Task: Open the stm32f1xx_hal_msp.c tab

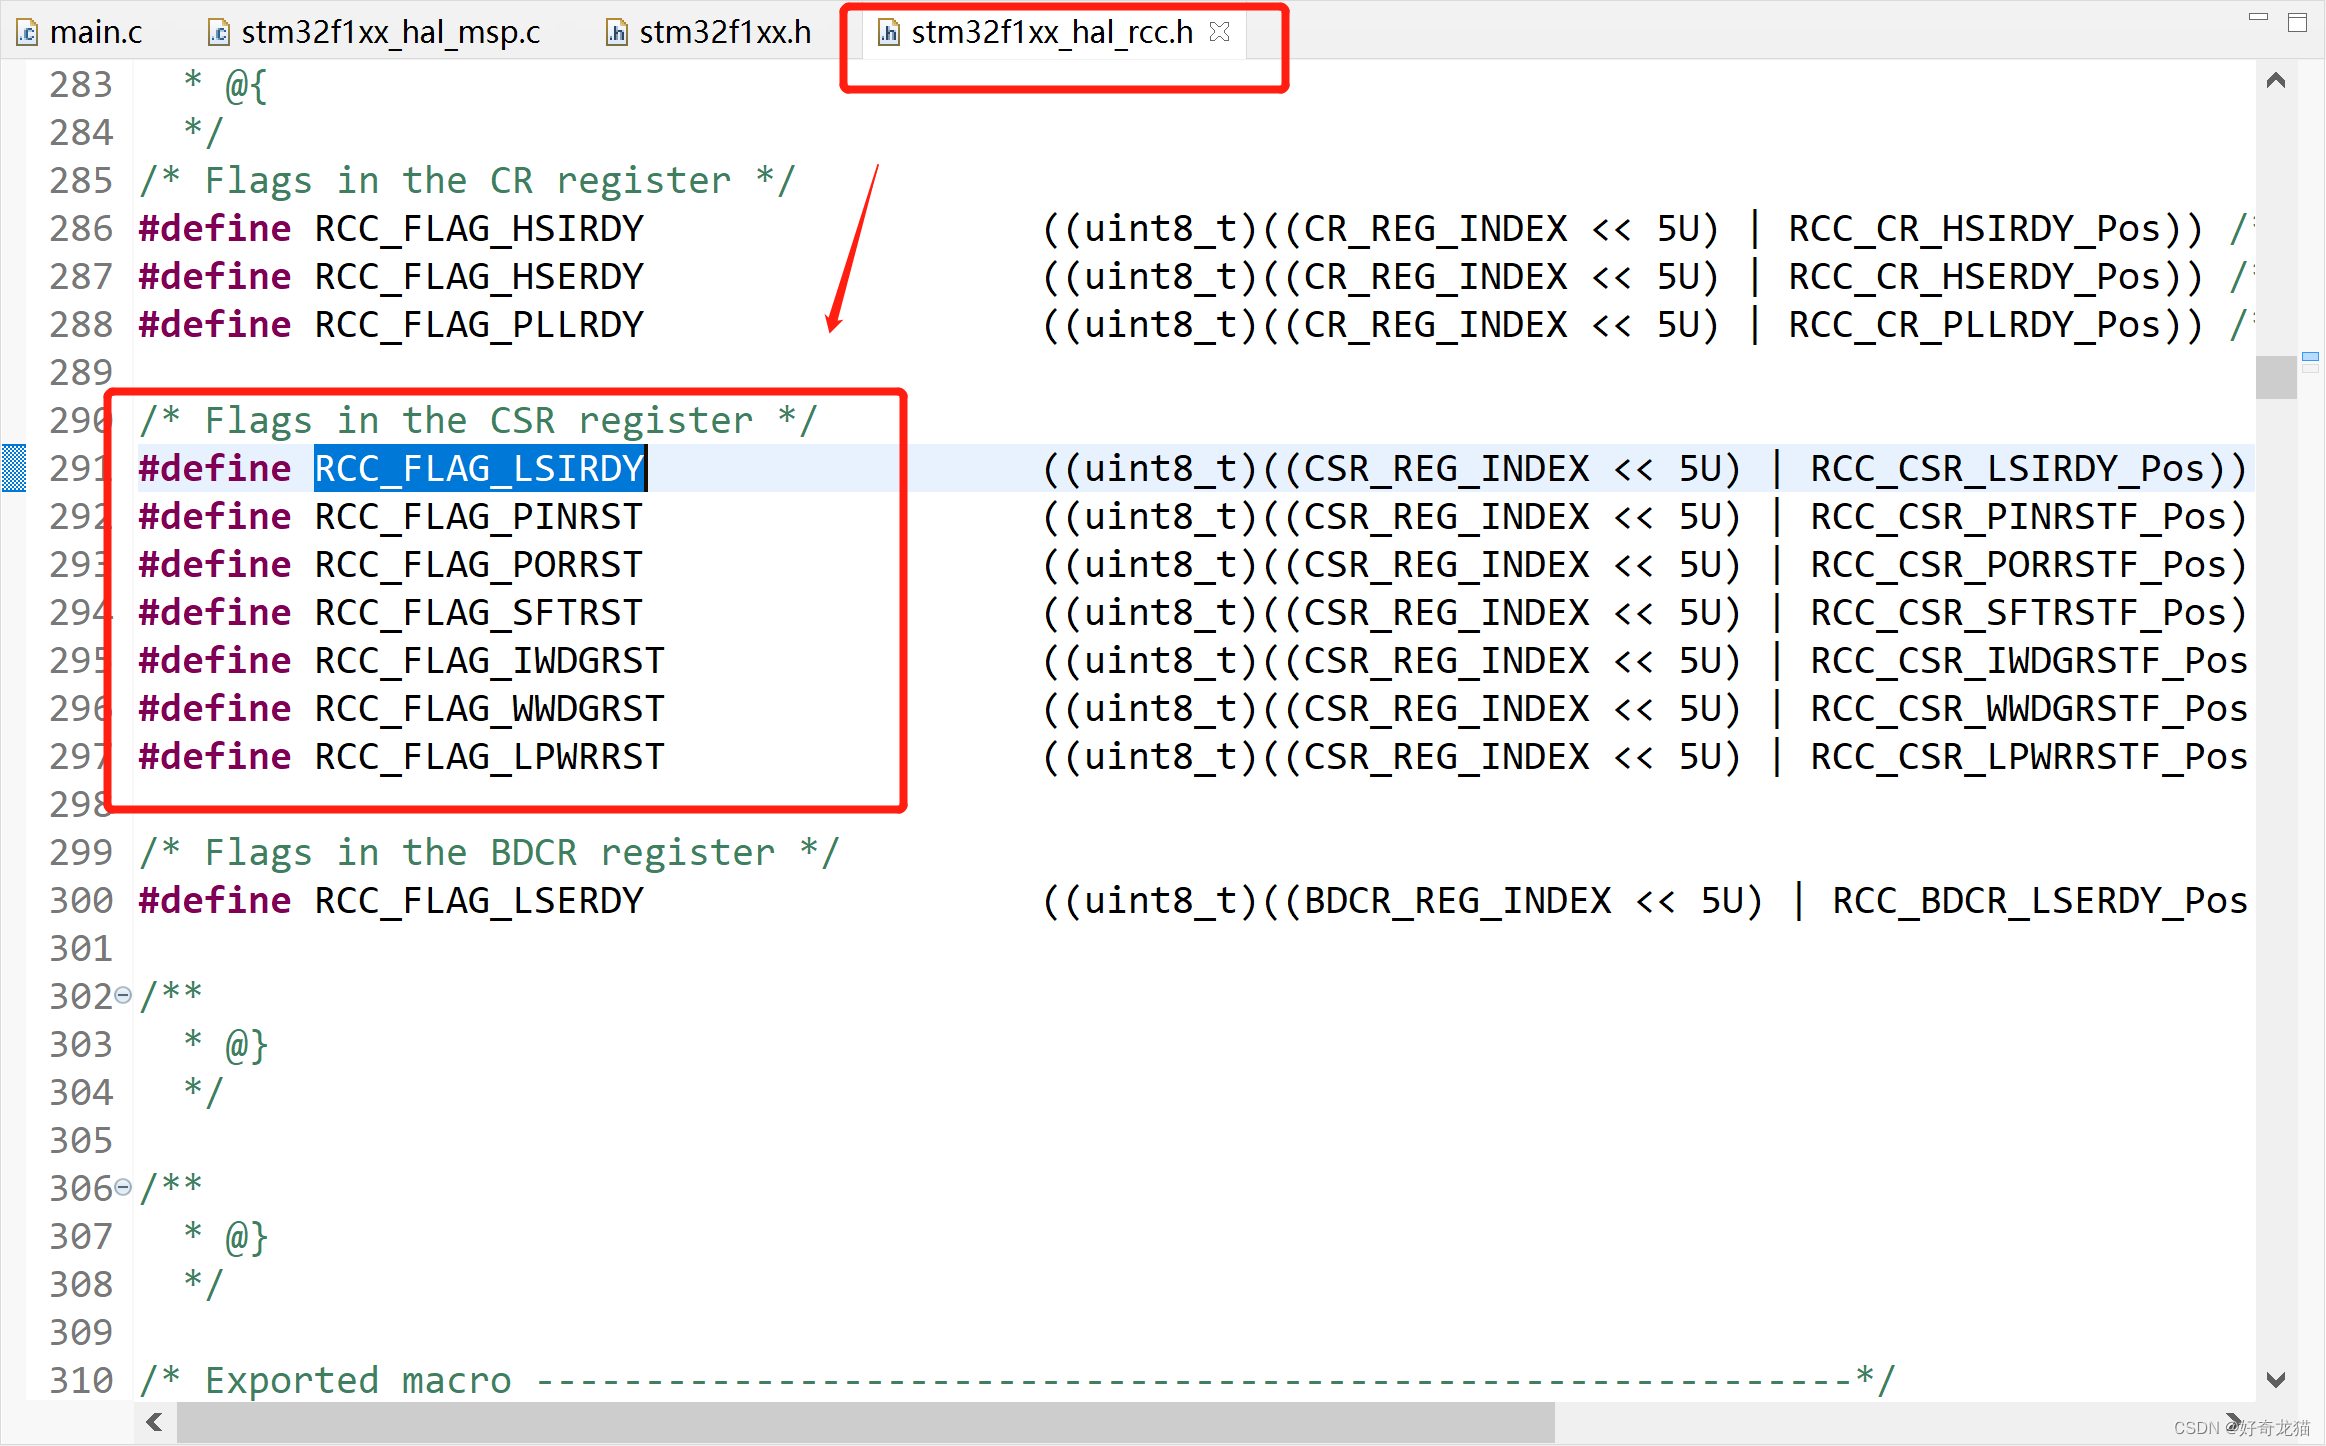Action: click(390, 32)
